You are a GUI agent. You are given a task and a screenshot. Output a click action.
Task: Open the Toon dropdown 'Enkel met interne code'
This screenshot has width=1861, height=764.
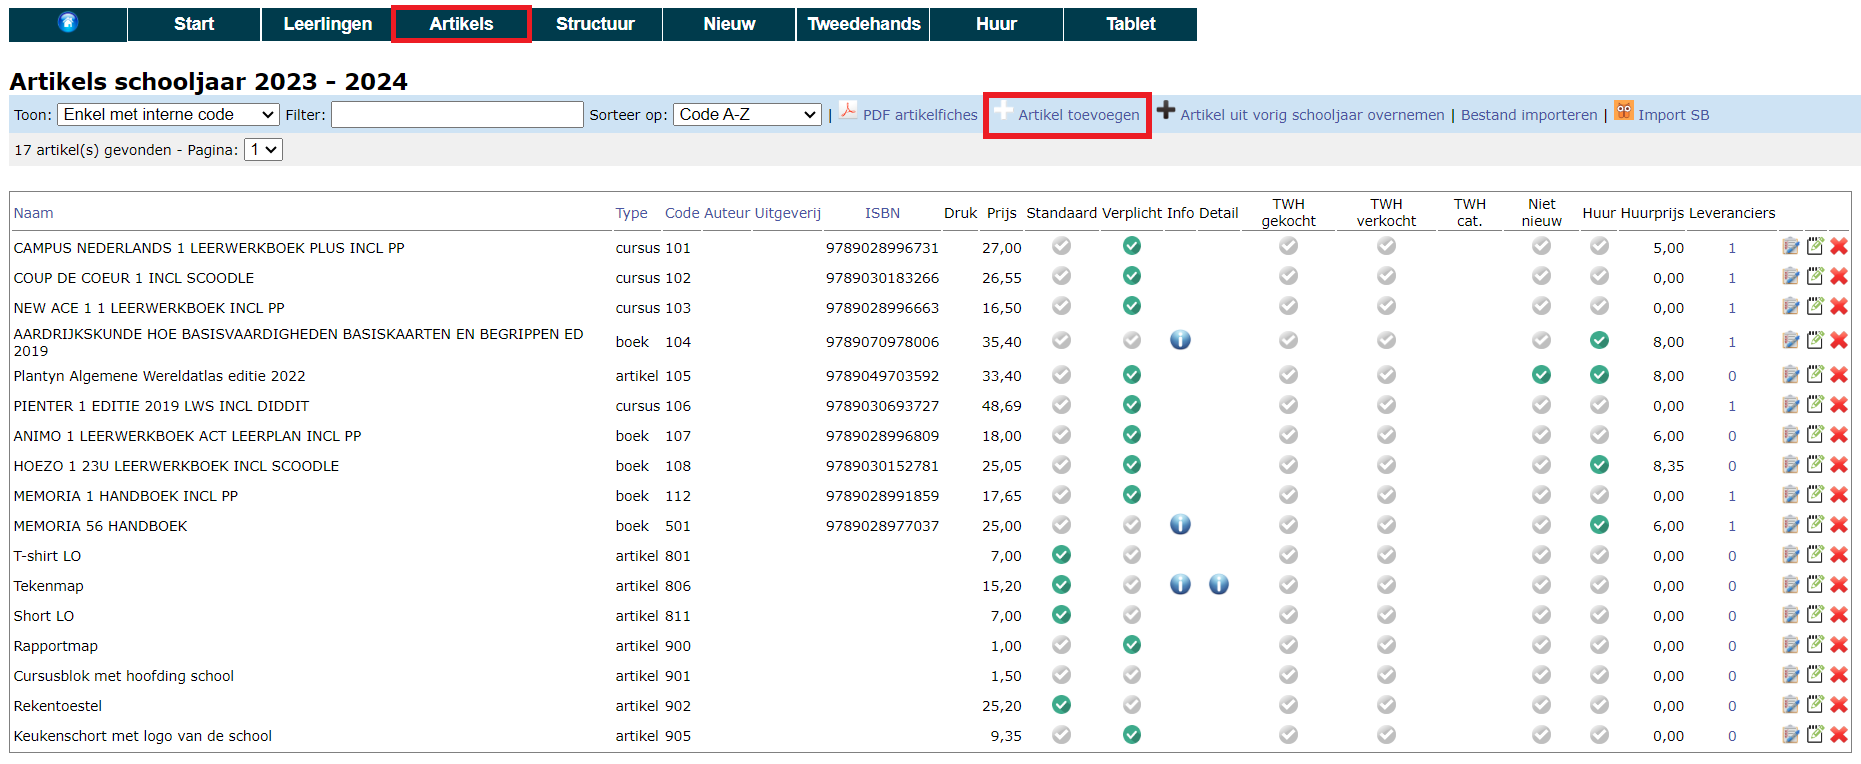pos(168,115)
